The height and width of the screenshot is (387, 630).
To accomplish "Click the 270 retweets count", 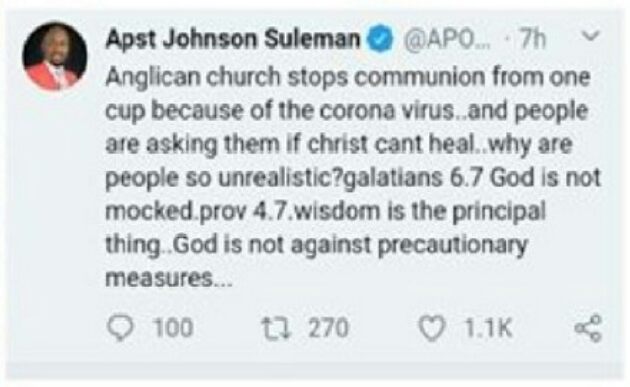I will (x=328, y=328).
